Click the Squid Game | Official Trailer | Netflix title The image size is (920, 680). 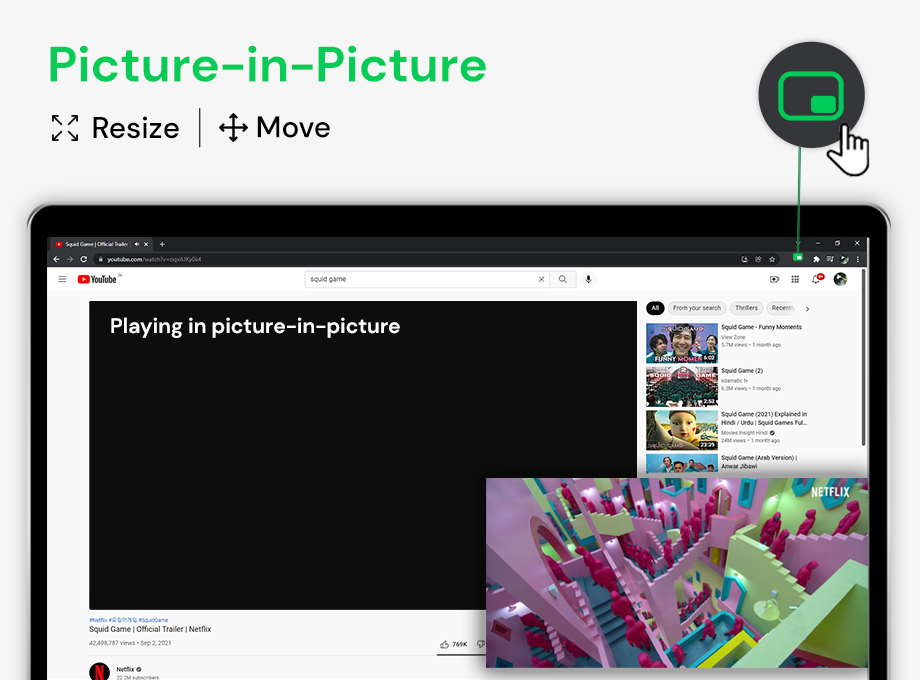[150, 629]
